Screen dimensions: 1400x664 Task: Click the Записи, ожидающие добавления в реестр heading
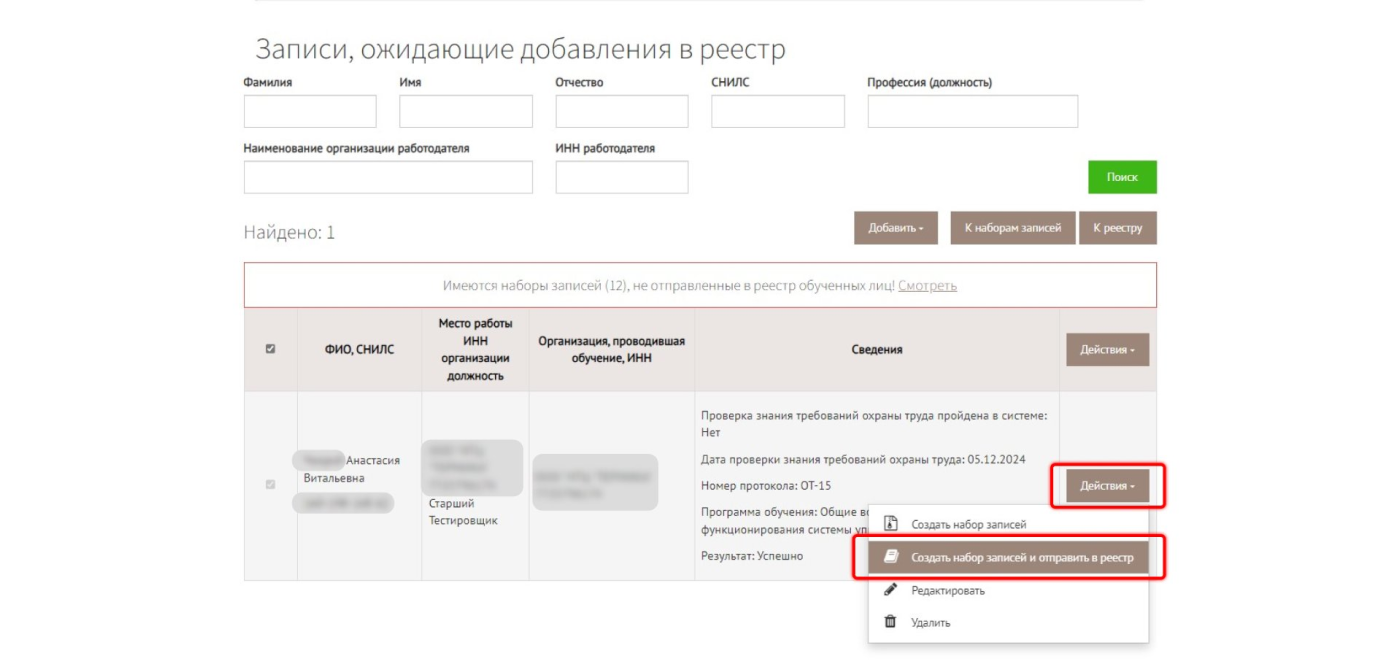click(x=520, y=50)
